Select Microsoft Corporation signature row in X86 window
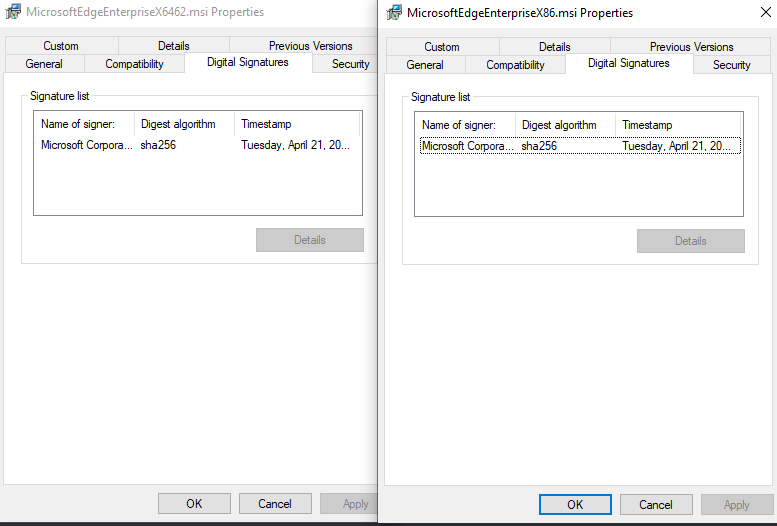Screen dimensions: 777x526 (x=580, y=146)
